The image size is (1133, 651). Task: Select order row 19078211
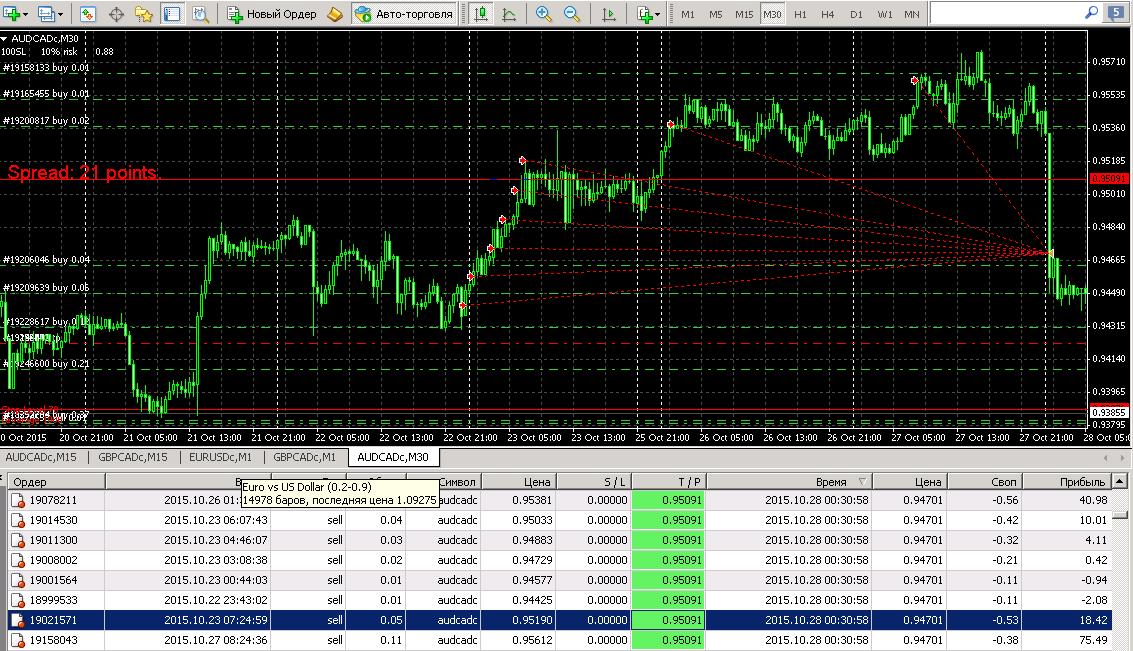click(560, 500)
